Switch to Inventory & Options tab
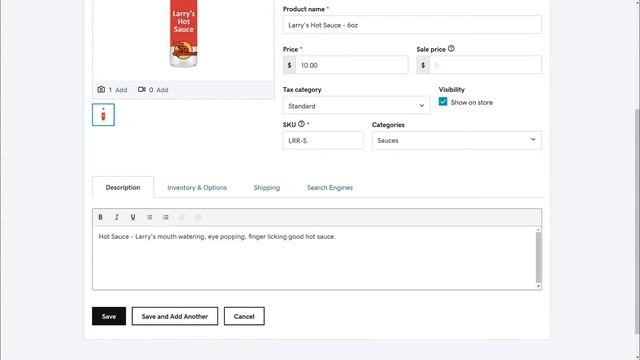The width and height of the screenshot is (640, 360). [197, 188]
